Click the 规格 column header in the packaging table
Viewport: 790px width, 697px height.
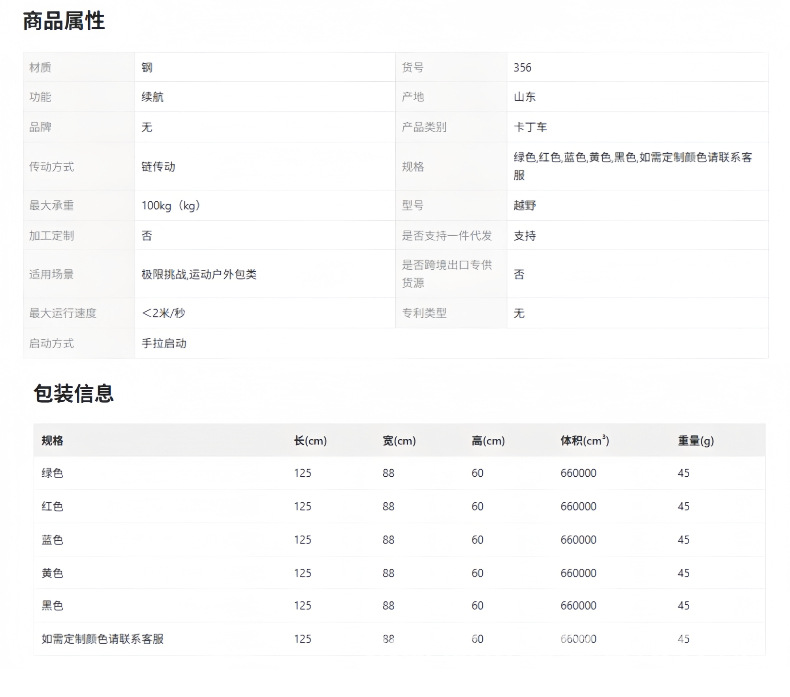click(x=52, y=440)
